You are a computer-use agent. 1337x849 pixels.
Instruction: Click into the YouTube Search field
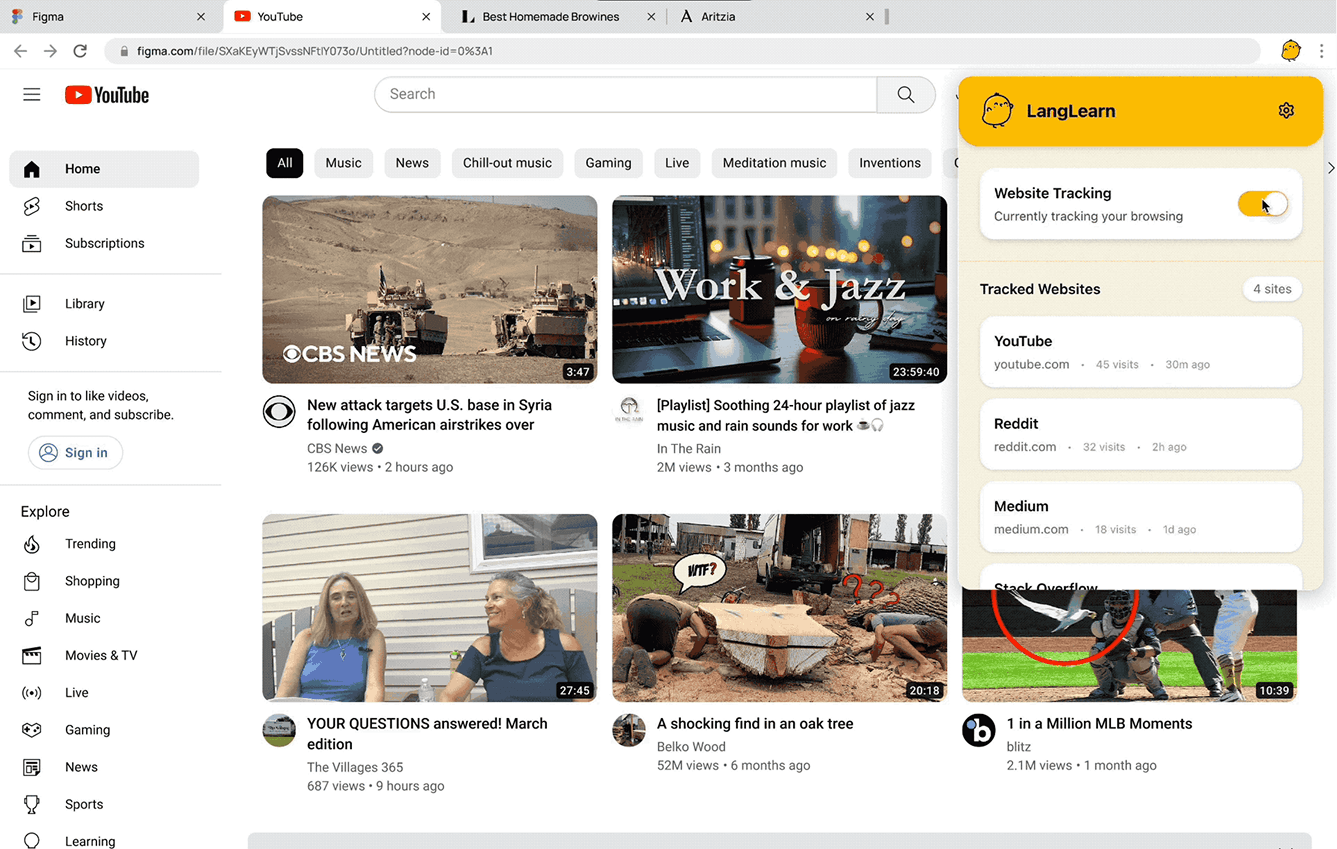626,94
